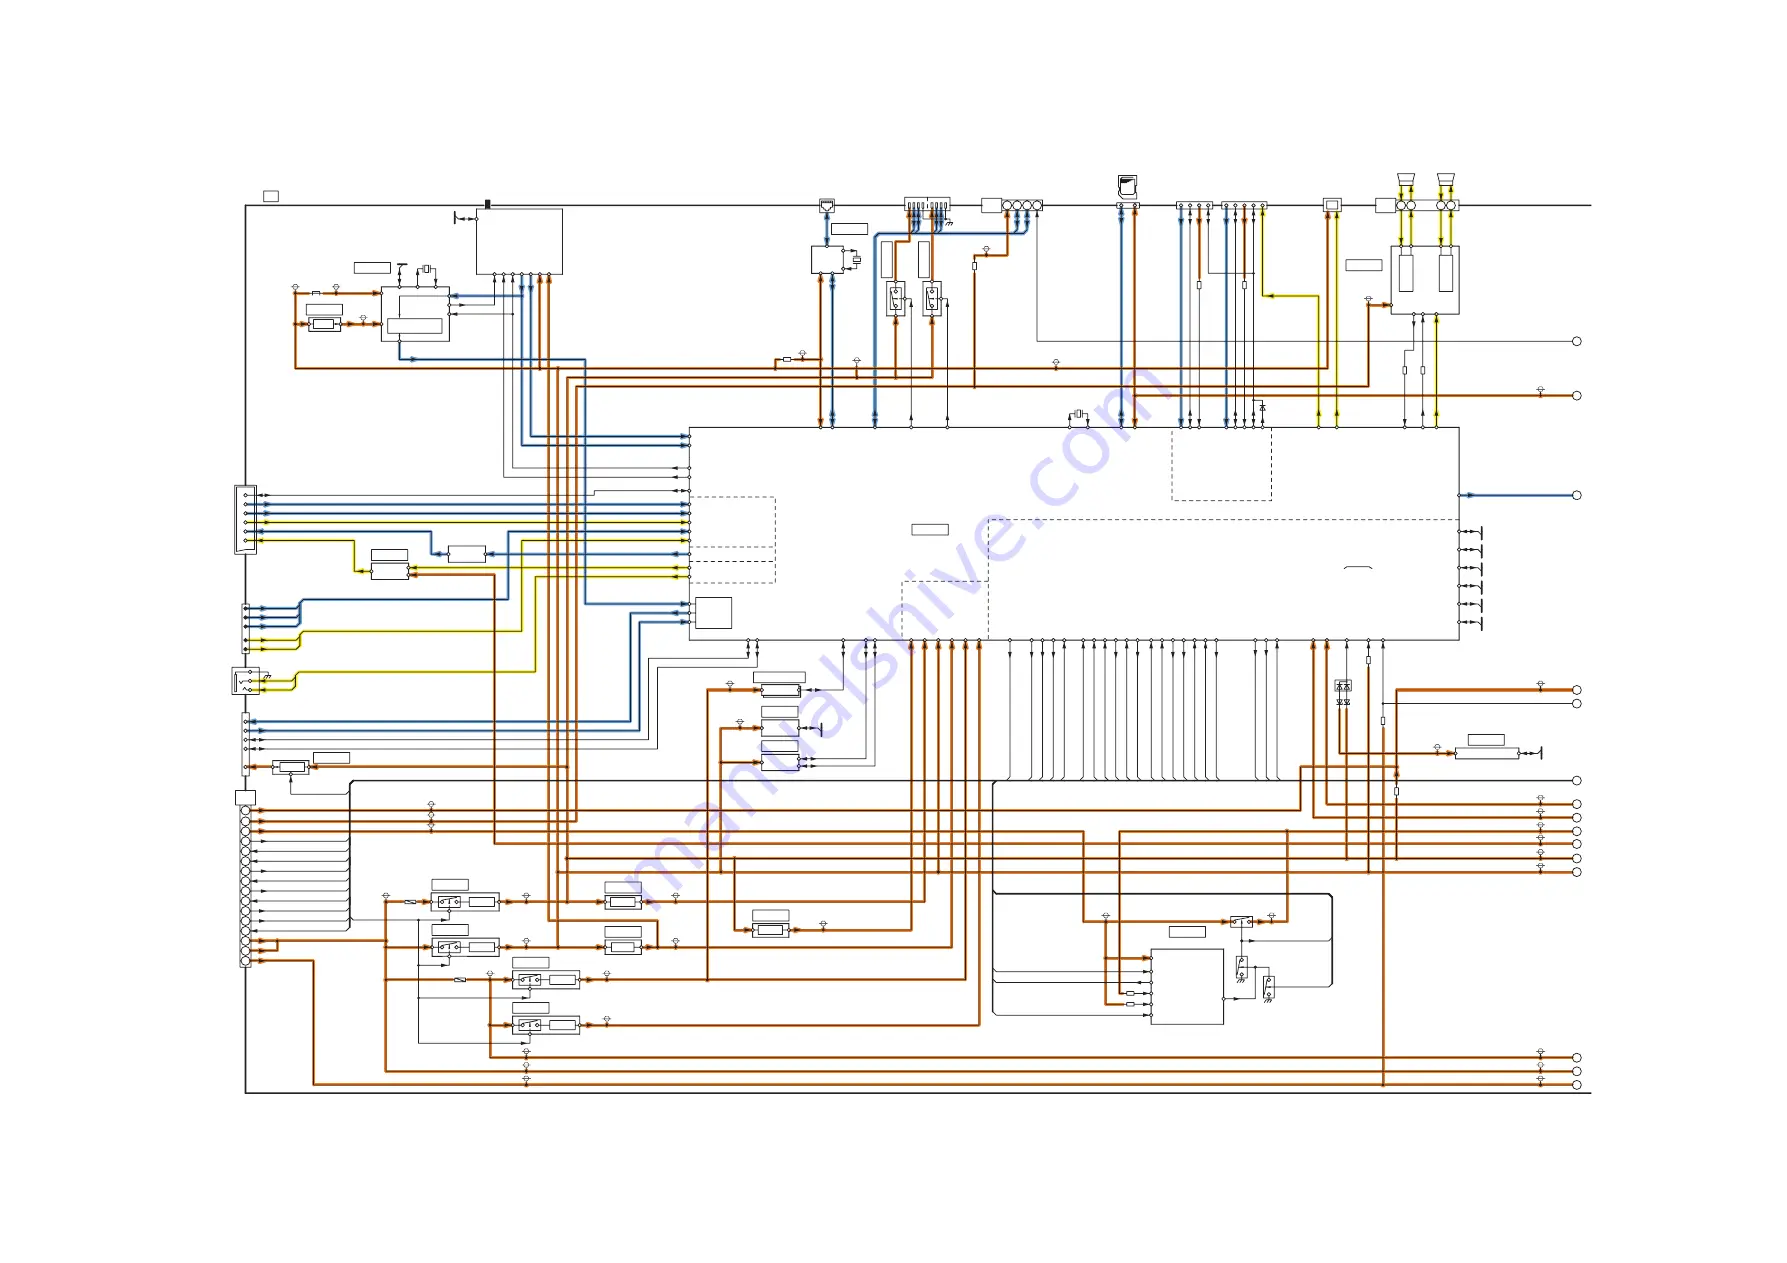Click the Ethernet RJ45 port symbol

click(x=827, y=205)
